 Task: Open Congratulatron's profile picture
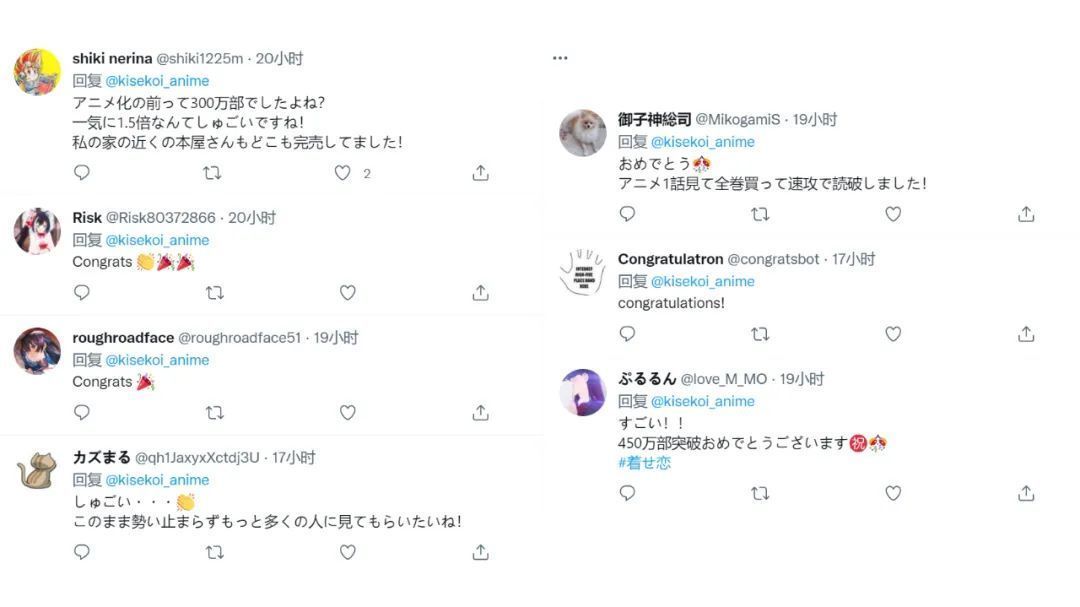(581, 271)
